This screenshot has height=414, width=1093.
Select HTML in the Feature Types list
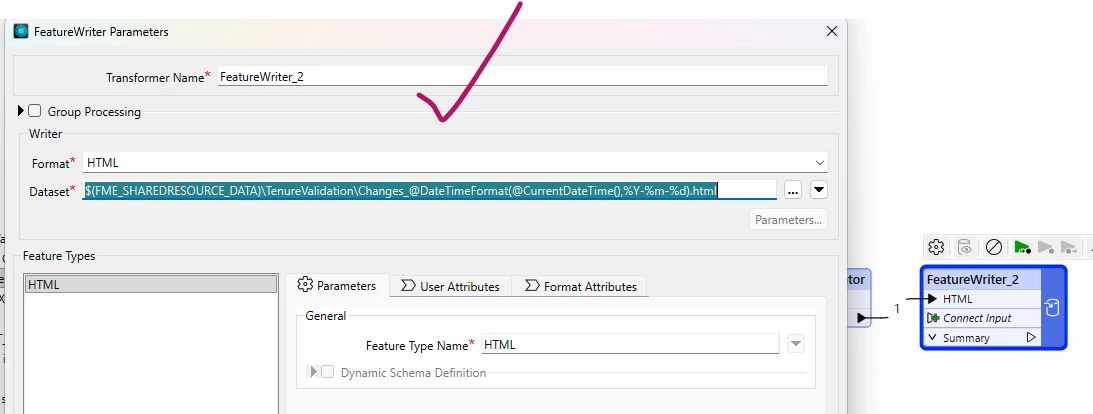151,284
